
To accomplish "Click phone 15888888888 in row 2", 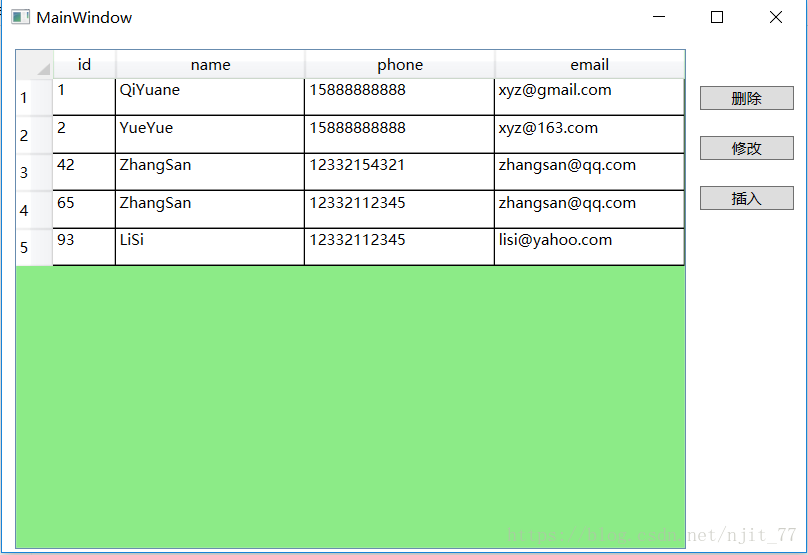I will click(x=400, y=134).
